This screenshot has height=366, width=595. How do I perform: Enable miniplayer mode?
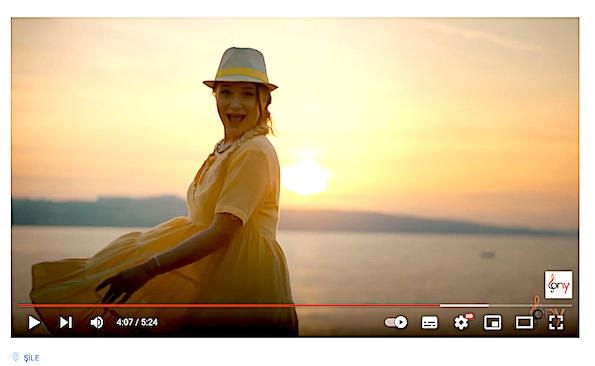pyautogui.click(x=492, y=323)
